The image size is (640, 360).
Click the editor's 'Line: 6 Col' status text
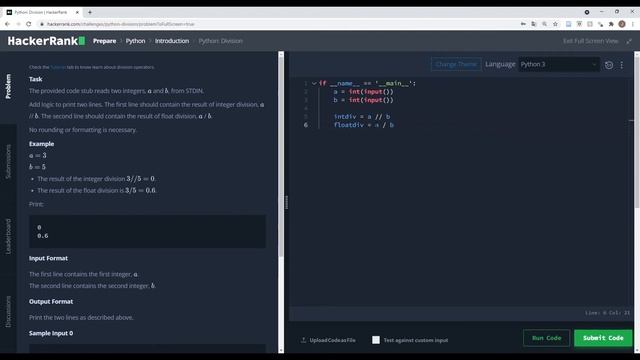pyautogui.click(x=607, y=313)
